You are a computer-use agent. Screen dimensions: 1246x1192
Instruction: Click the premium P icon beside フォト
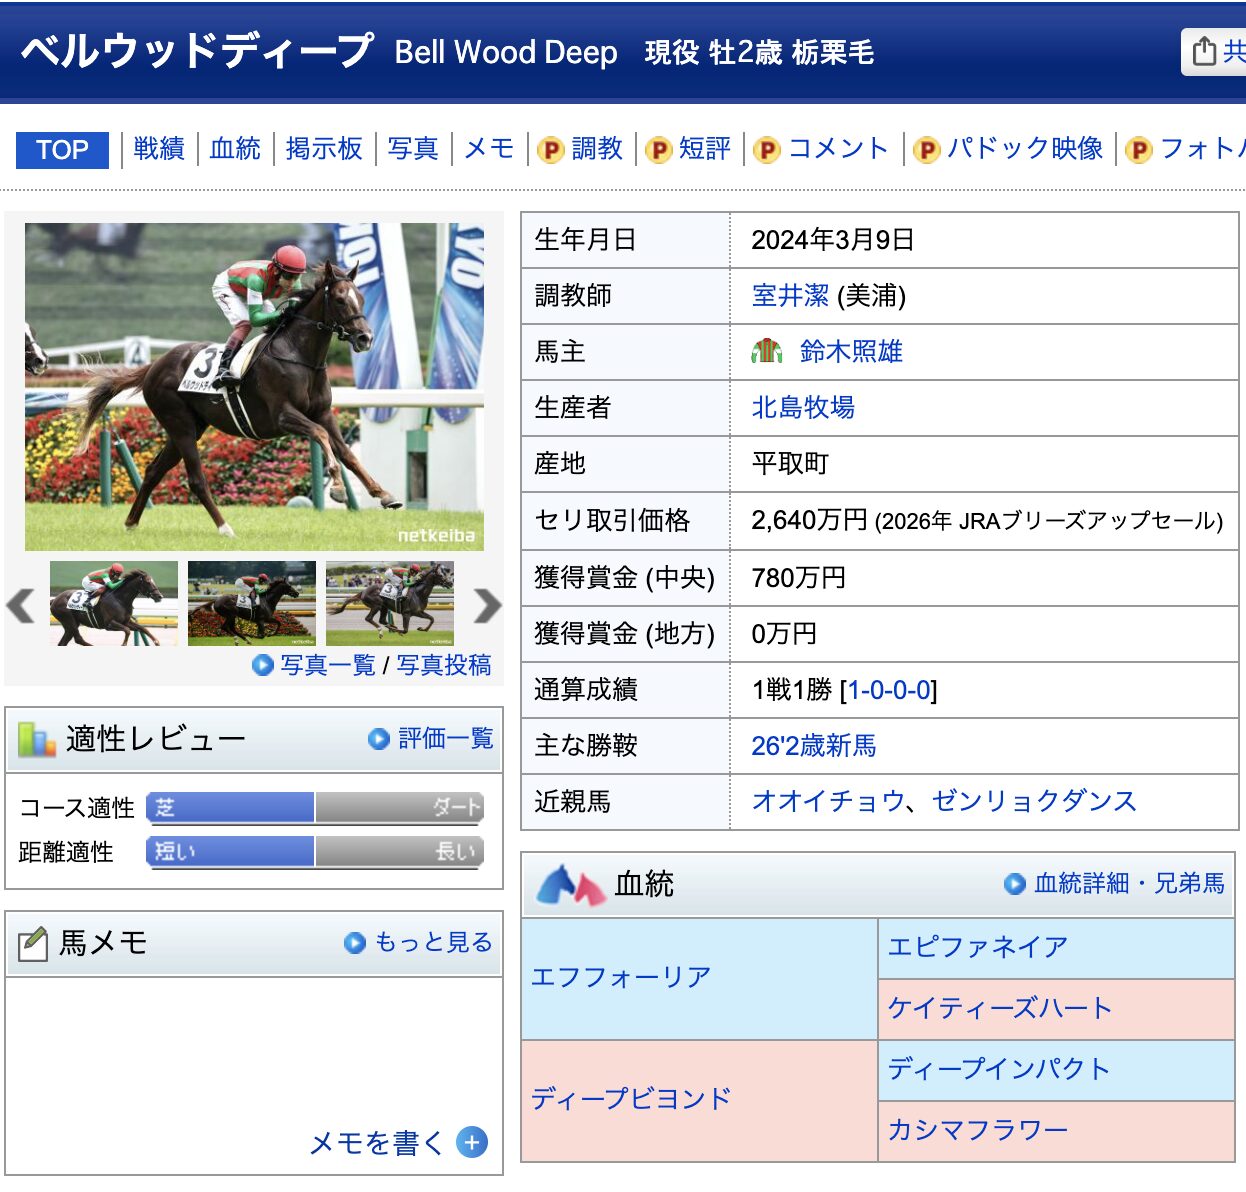[x=1139, y=150]
